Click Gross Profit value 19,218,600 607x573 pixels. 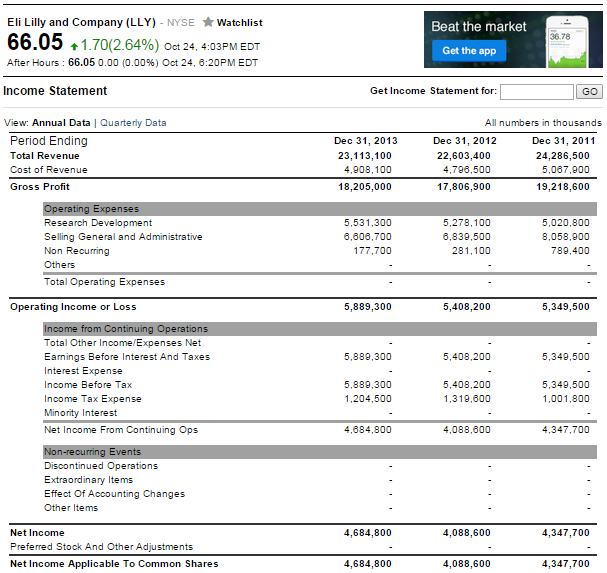[x=562, y=187]
